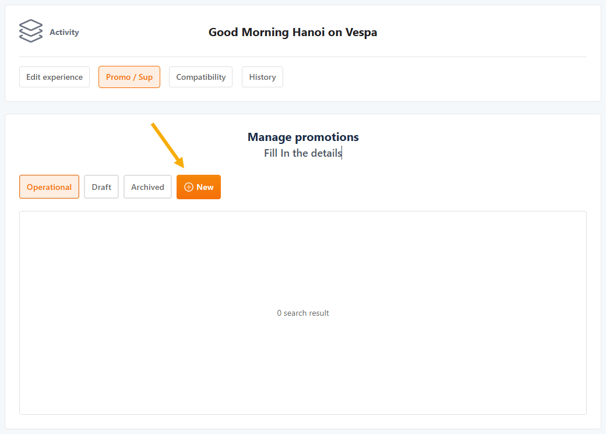
Task: Click the Good Morning Hanoi on Vespa title
Action: pos(293,32)
